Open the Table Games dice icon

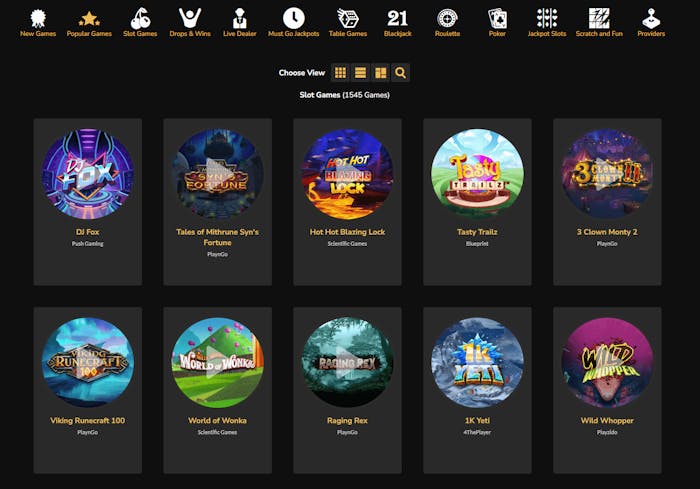tap(348, 18)
